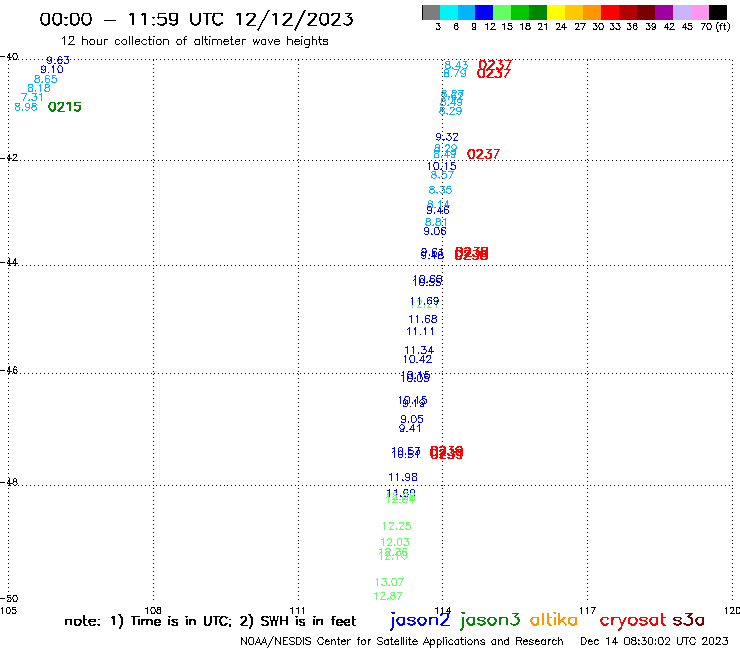Pick the yellow swatch in the color scale
The height and width of the screenshot is (650, 740).
coord(556,12)
